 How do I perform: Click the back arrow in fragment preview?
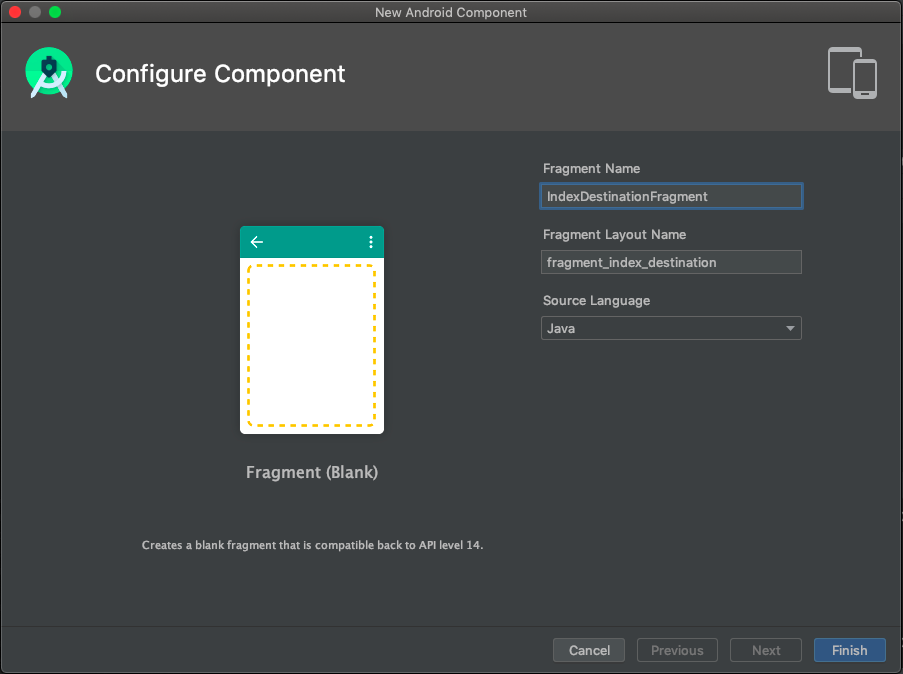tap(257, 242)
